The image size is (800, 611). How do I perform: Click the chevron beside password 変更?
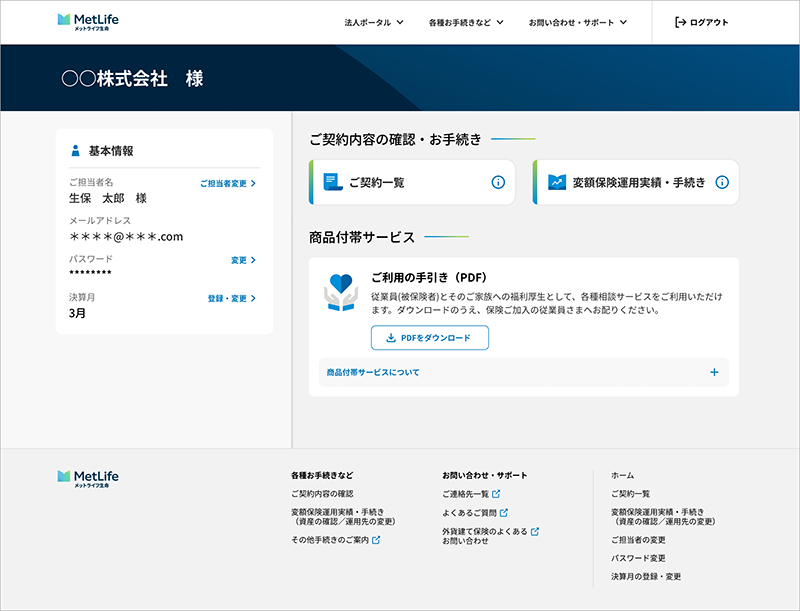tap(253, 260)
